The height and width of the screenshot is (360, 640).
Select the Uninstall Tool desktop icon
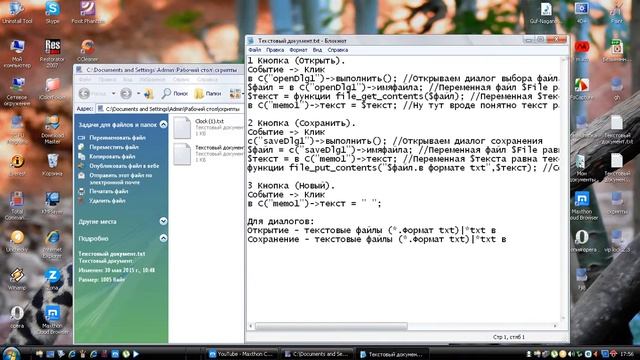click(17, 12)
